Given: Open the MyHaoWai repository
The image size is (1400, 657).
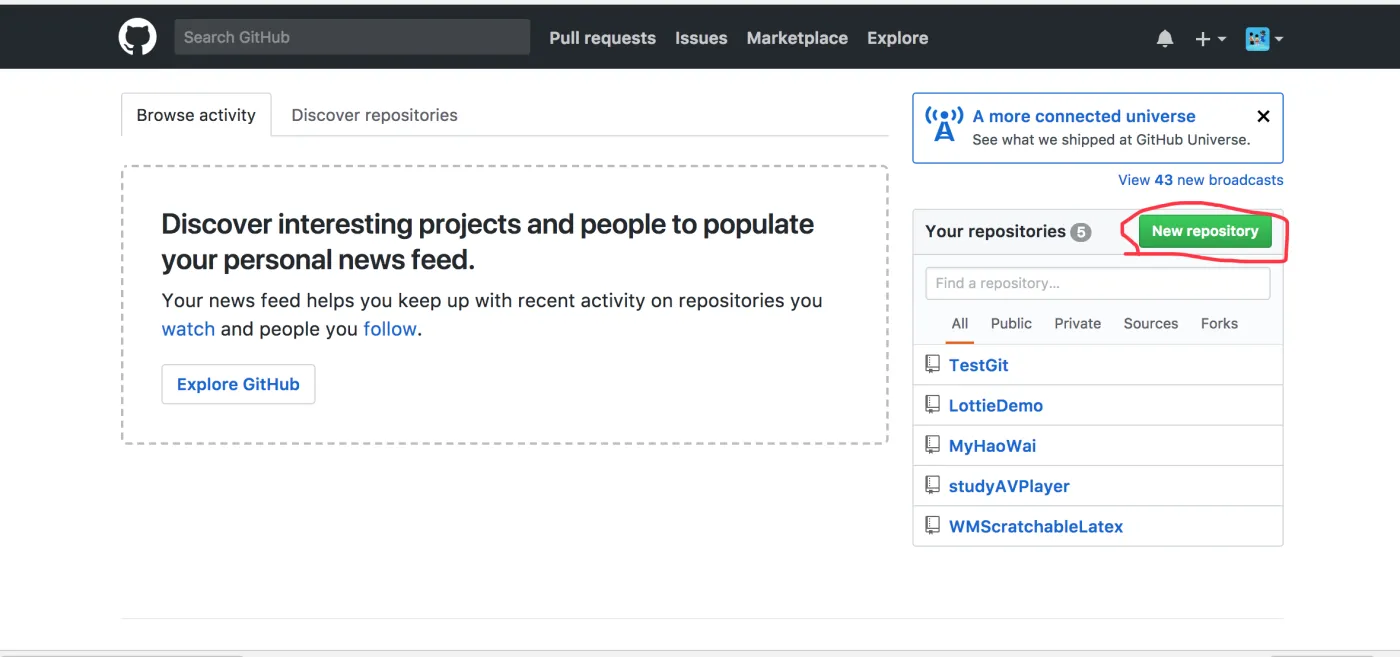Looking at the screenshot, I should click(993, 446).
